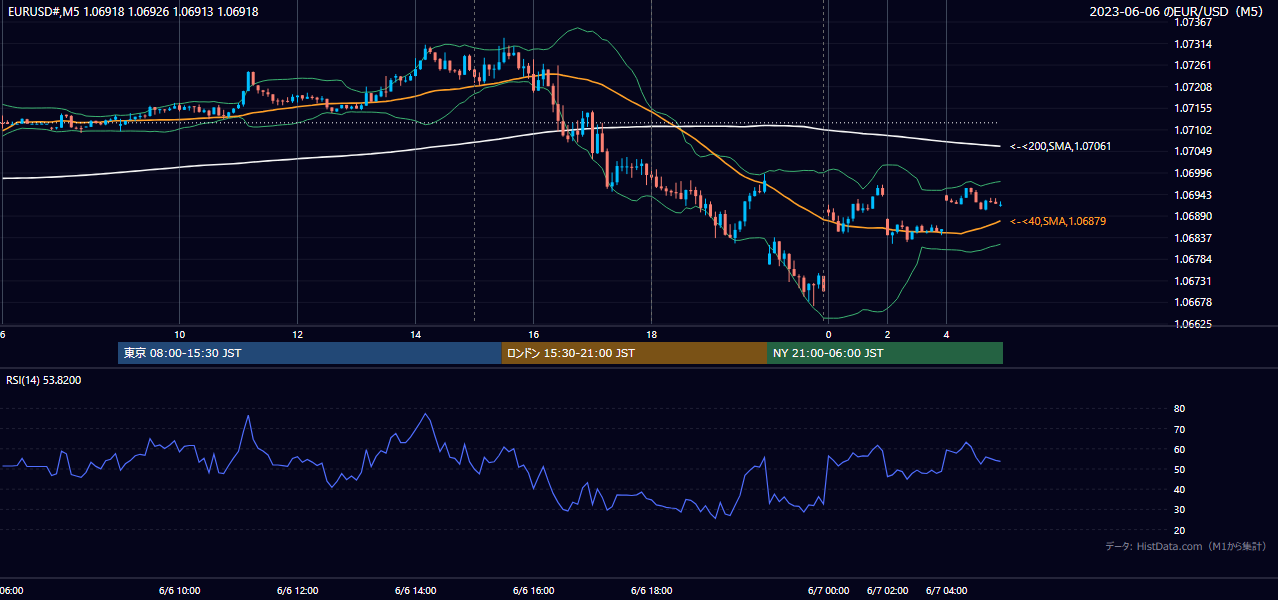Click the NY 21:00-06:00 JST session bar

coord(885,353)
